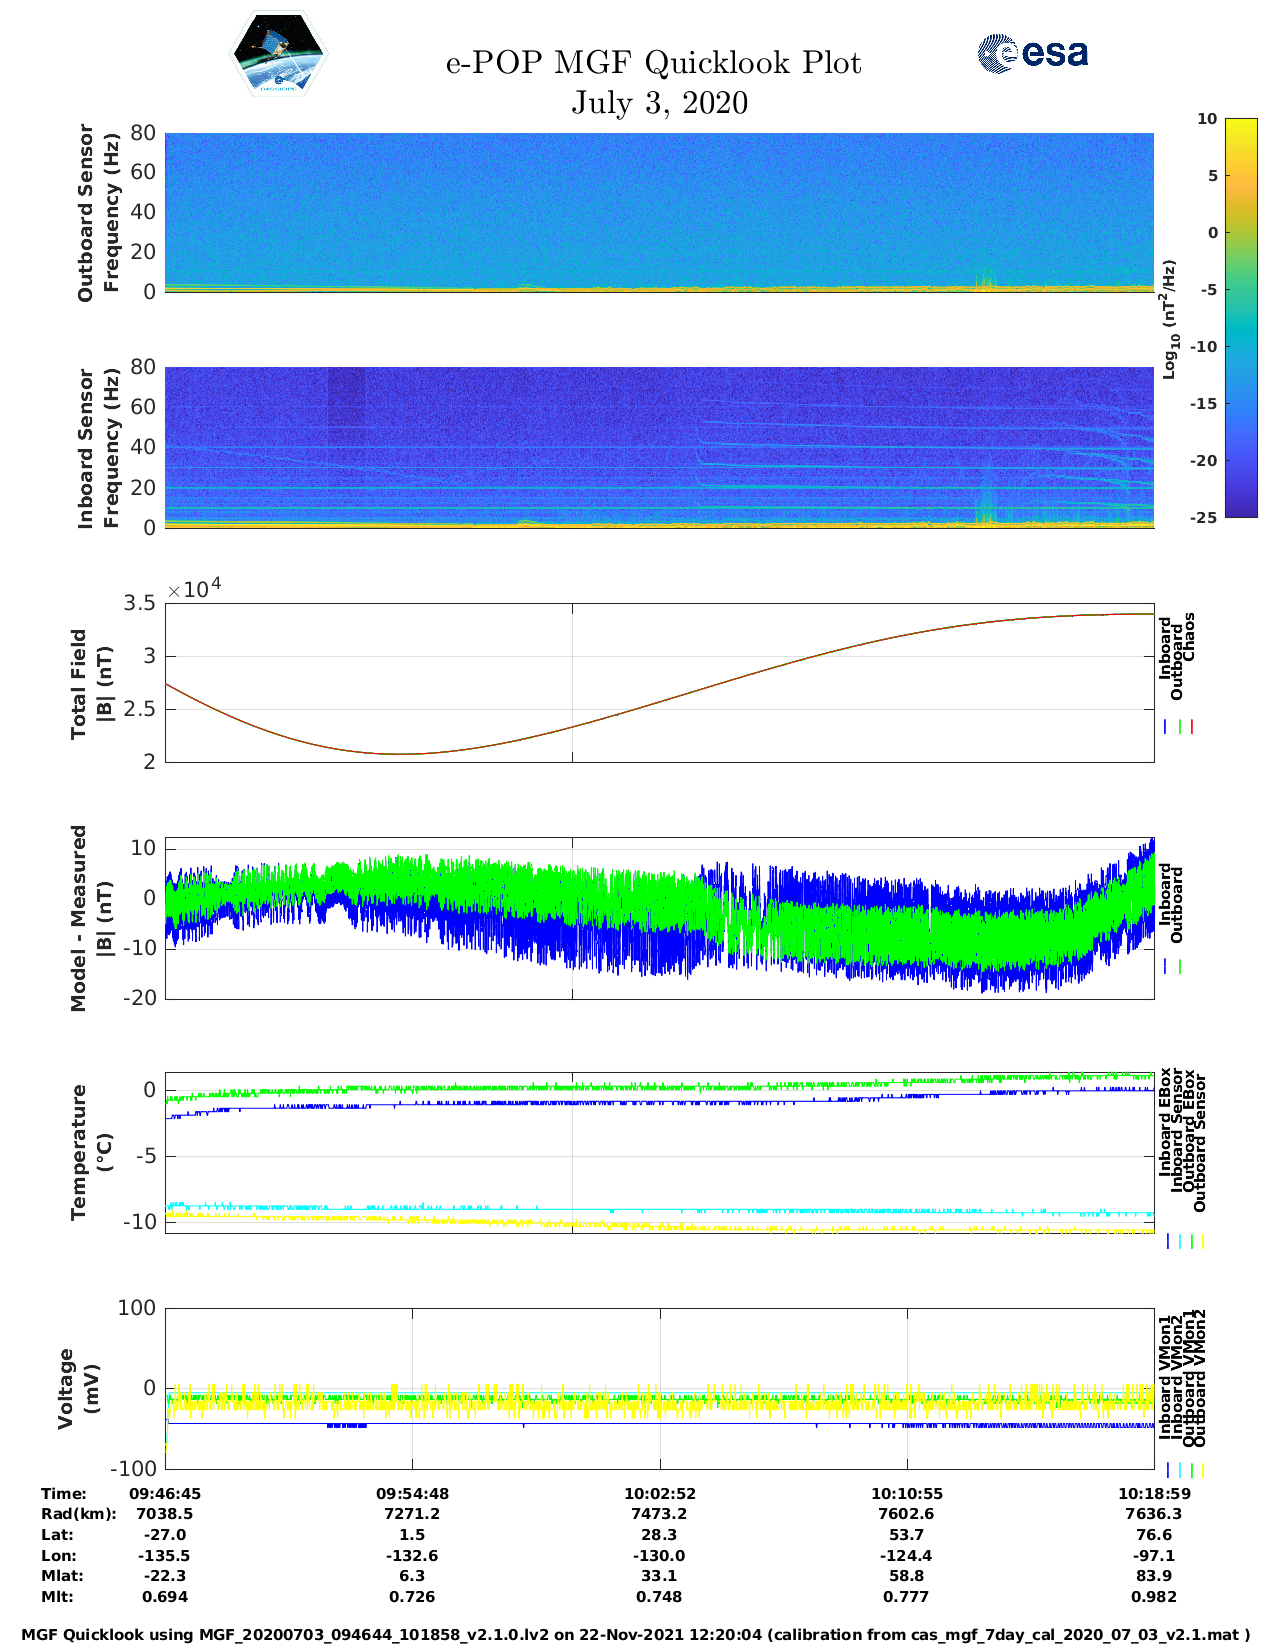
Task: Click the MGF Quicklook footer caption text
Action: 636,1635
